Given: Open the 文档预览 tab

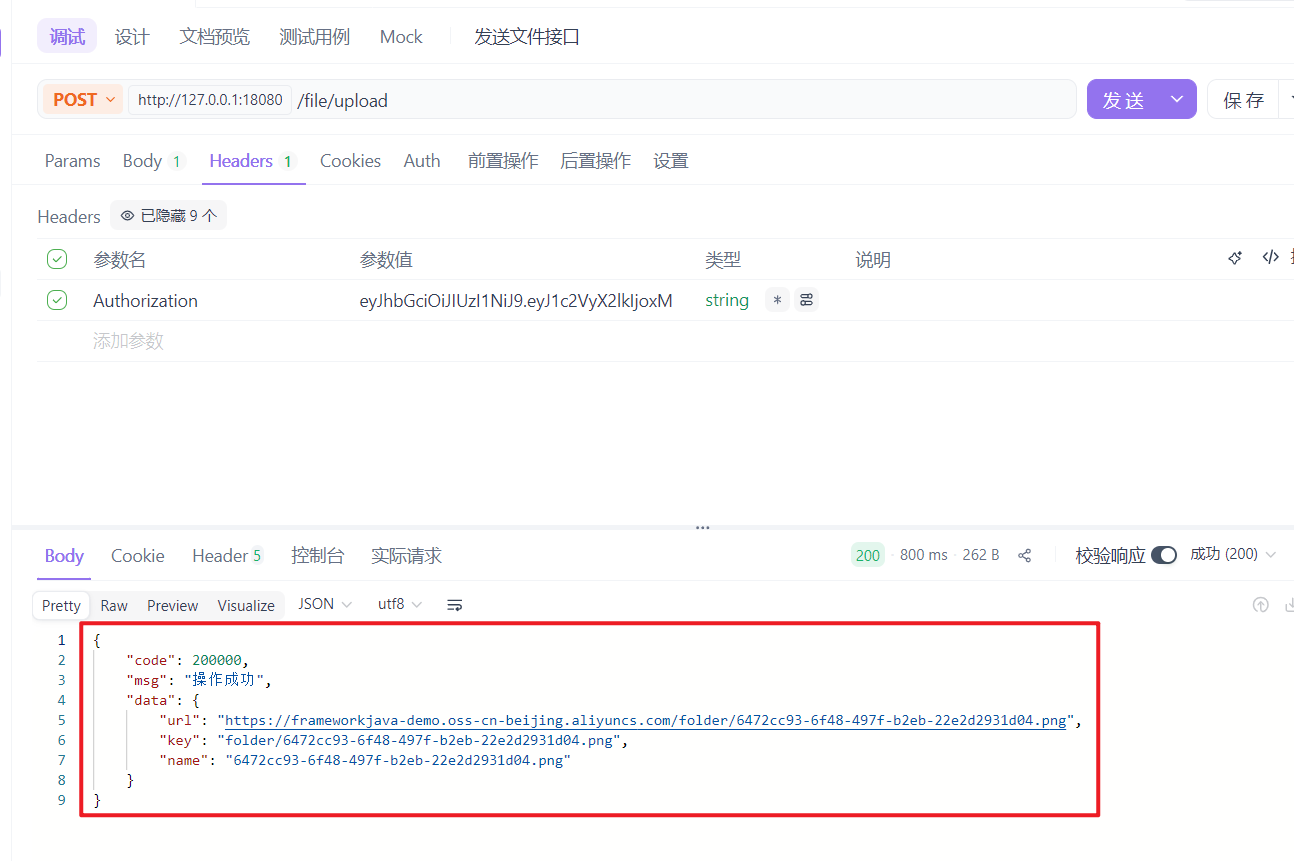Looking at the screenshot, I should click(x=215, y=37).
